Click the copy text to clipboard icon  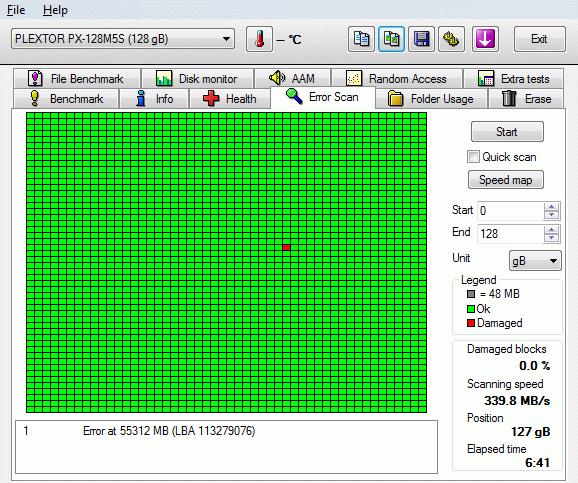tap(361, 39)
